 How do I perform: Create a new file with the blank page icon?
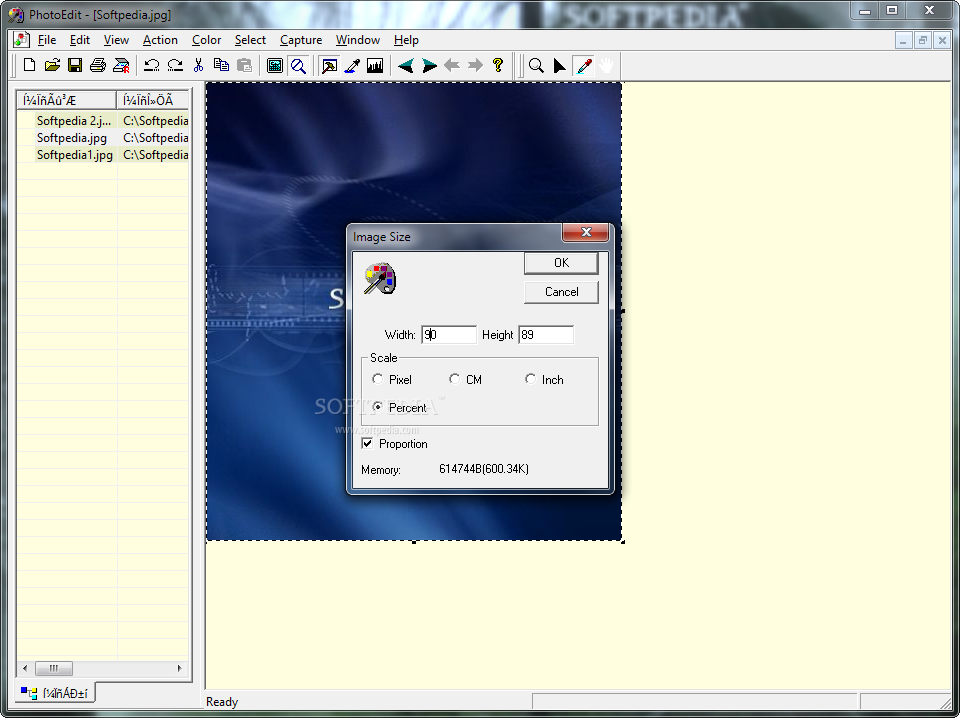coord(29,65)
